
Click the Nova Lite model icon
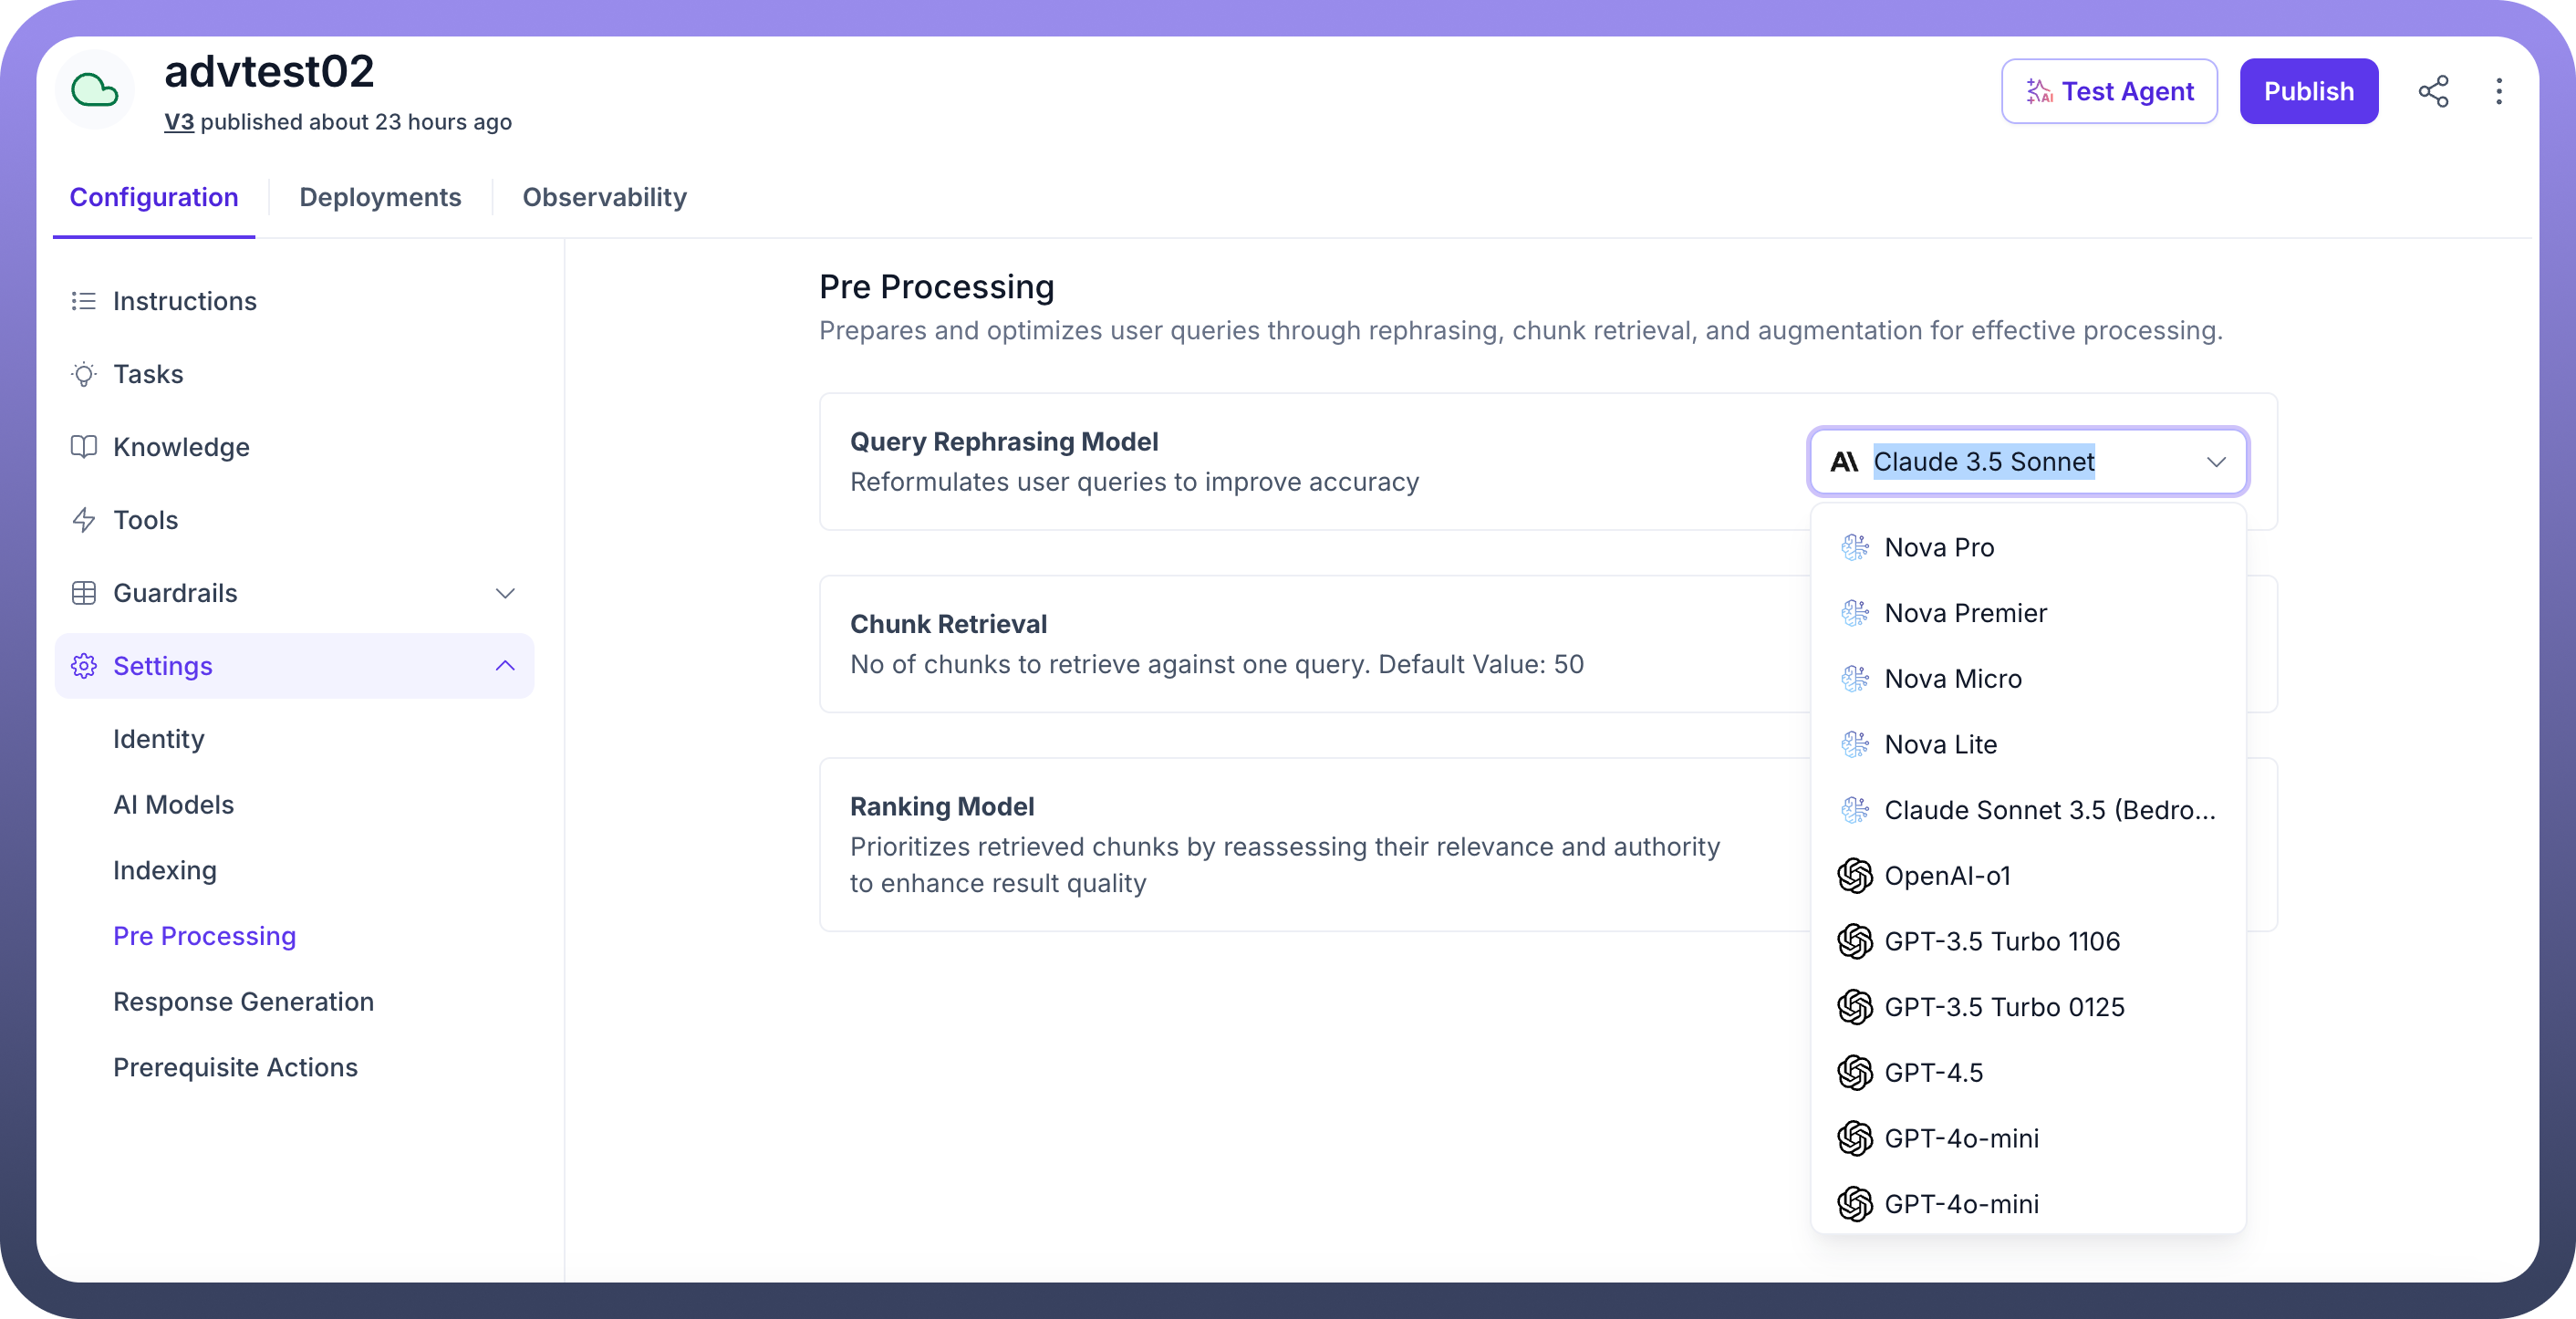(1855, 744)
